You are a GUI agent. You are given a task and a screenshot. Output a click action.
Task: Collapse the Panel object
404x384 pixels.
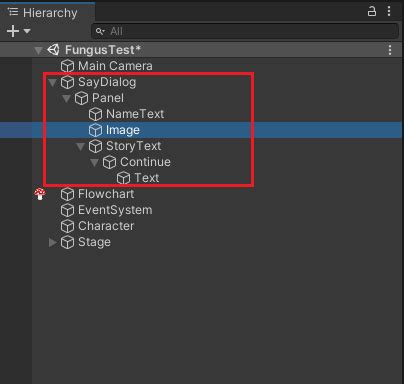coord(66,98)
